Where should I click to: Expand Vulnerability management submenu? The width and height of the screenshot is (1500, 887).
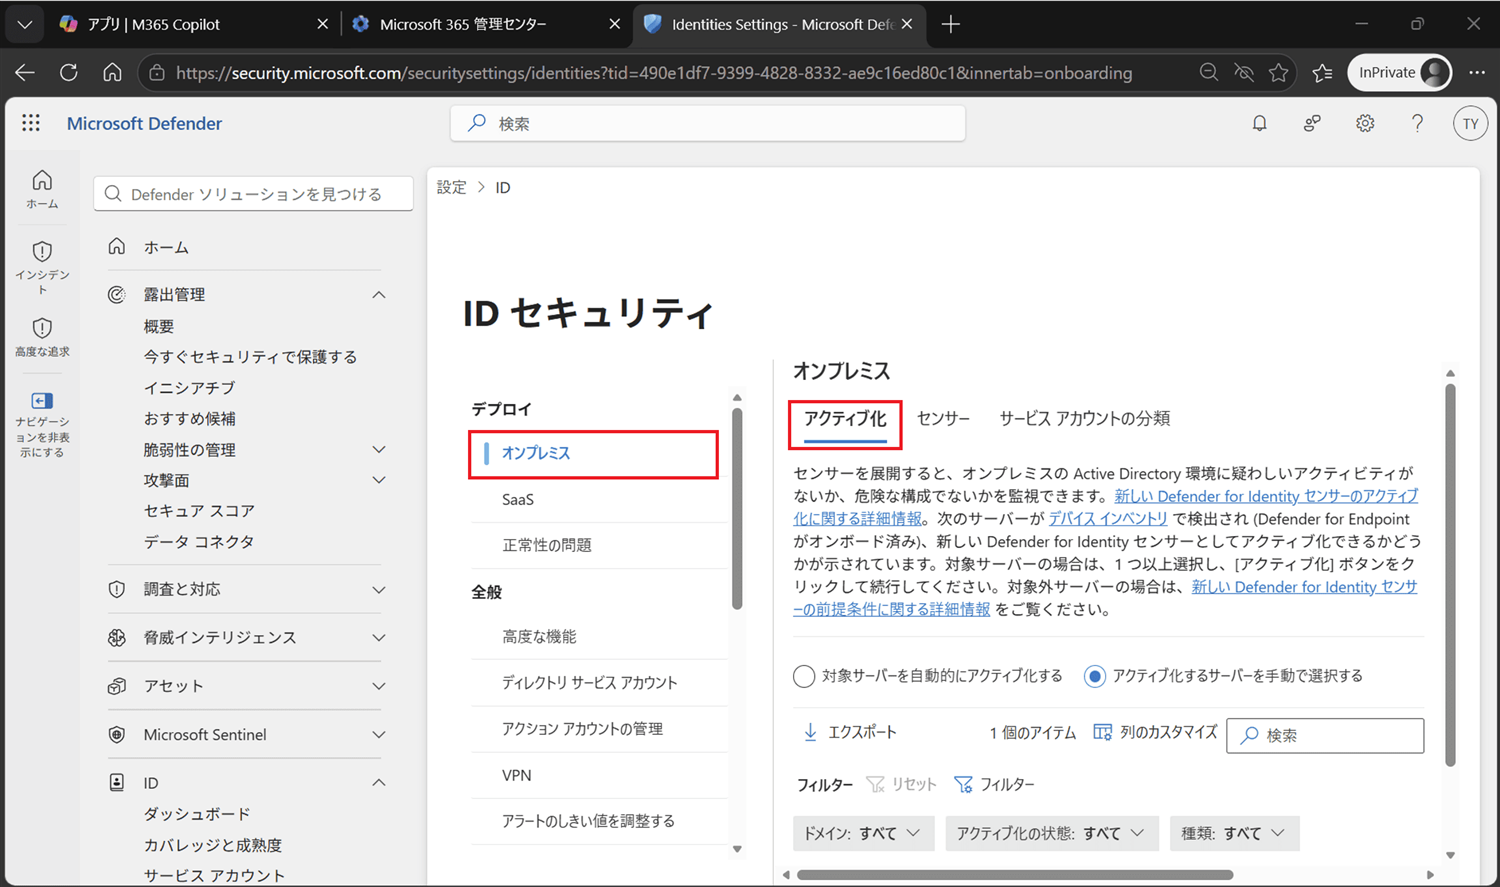[379, 449]
